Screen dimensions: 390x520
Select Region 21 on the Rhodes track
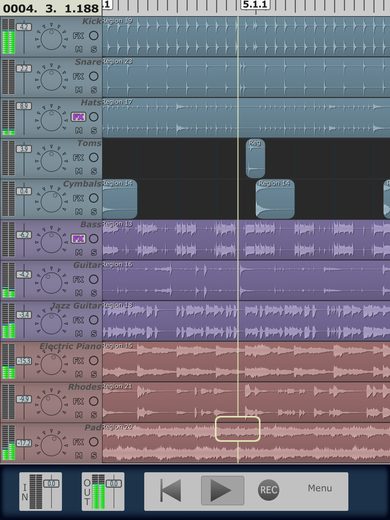pos(246,402)
